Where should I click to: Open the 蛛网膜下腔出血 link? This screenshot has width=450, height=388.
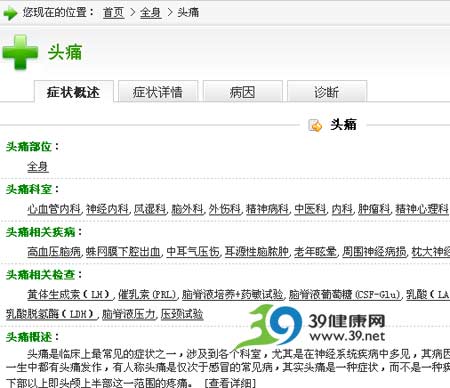[123, 252]
